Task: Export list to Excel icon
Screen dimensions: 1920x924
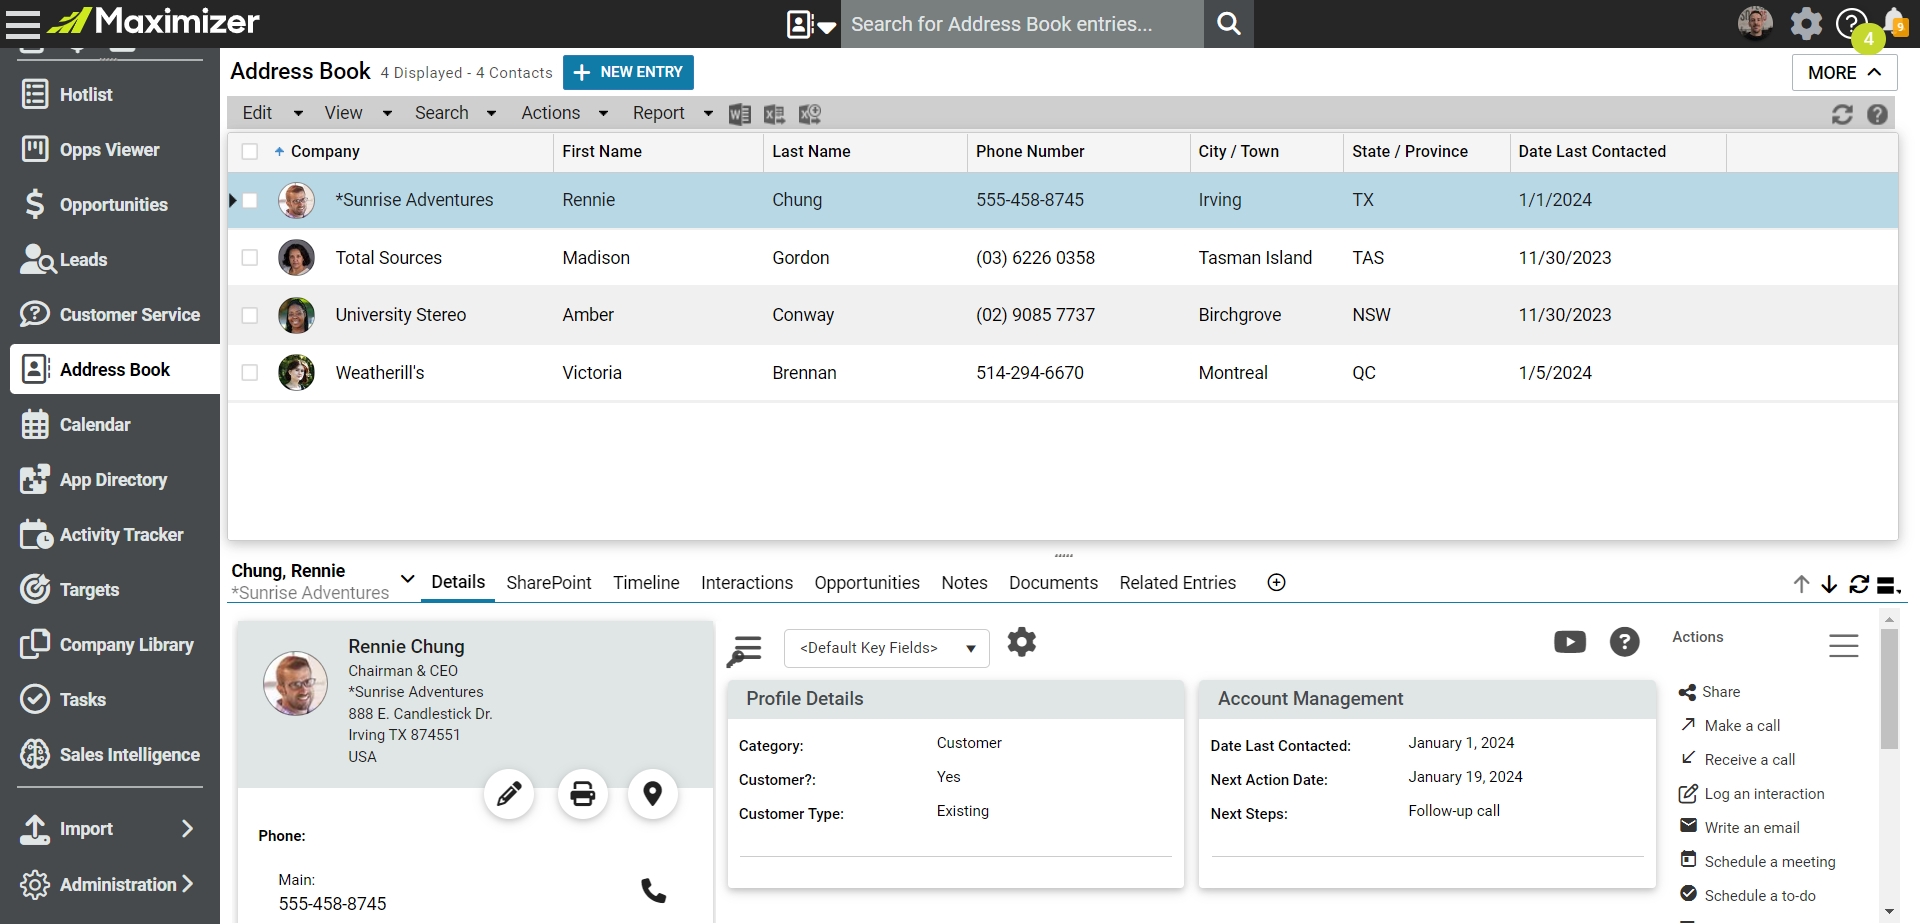Action: 774,114
